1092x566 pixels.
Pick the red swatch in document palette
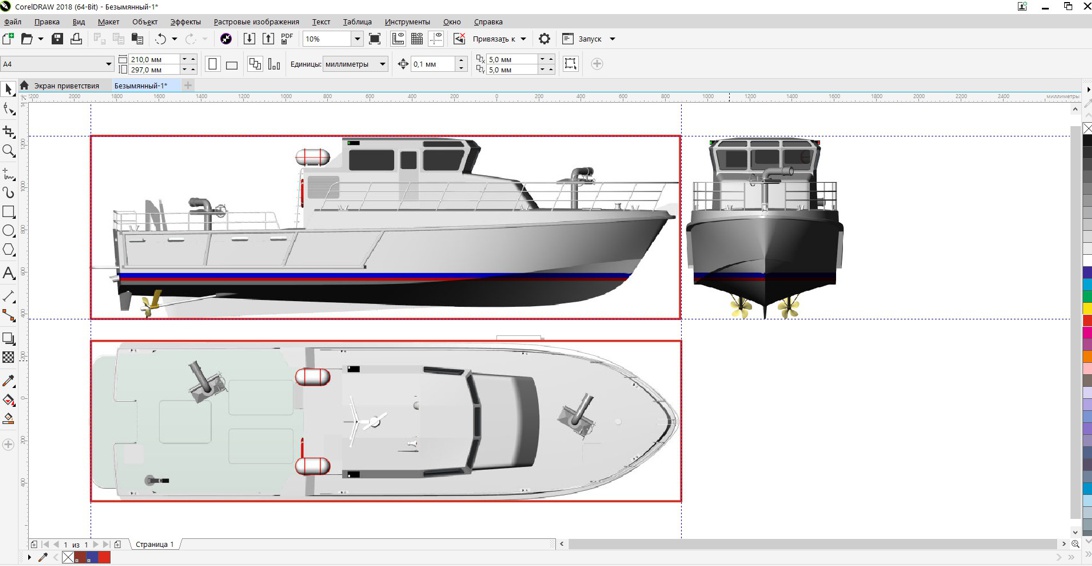coord(104,557)
